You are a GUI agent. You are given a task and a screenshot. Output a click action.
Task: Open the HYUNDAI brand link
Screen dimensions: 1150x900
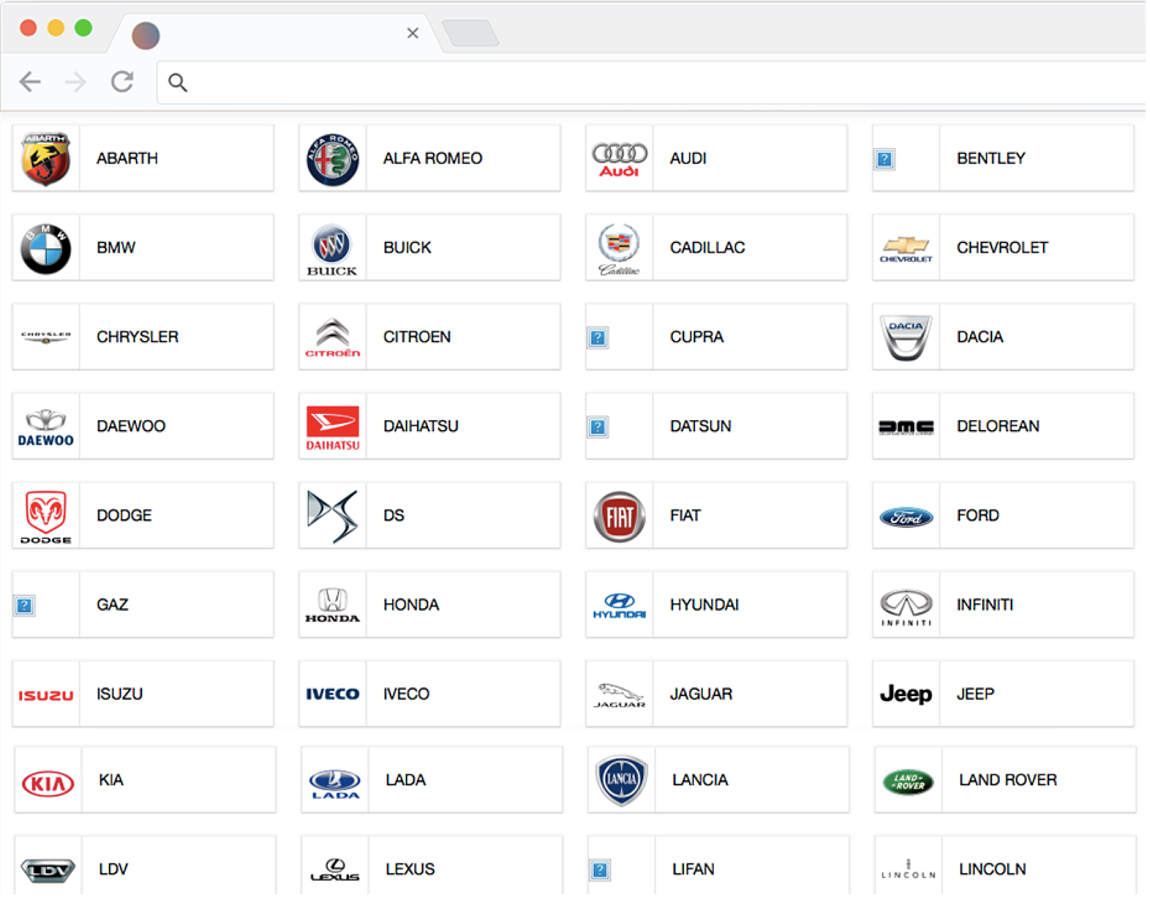[x=717, y=605]
